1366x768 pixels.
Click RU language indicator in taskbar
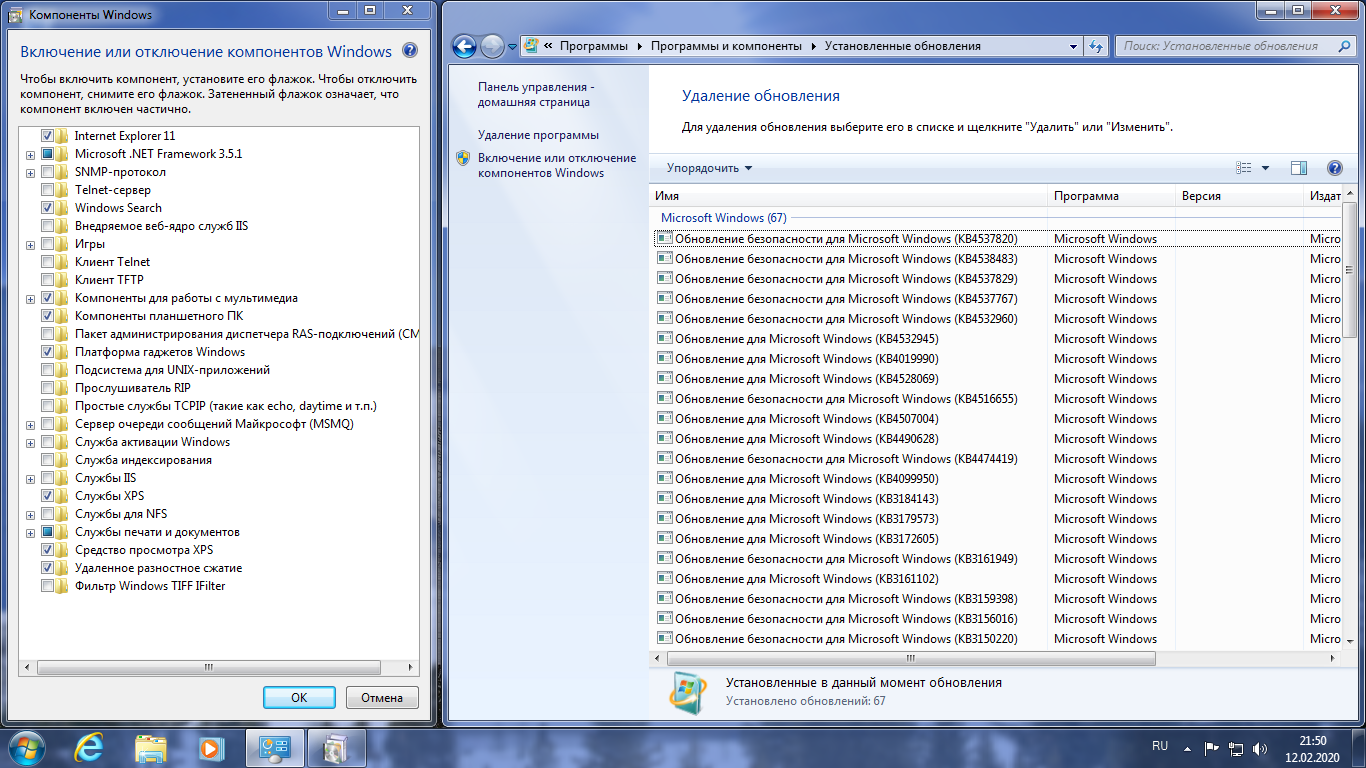1160,746
